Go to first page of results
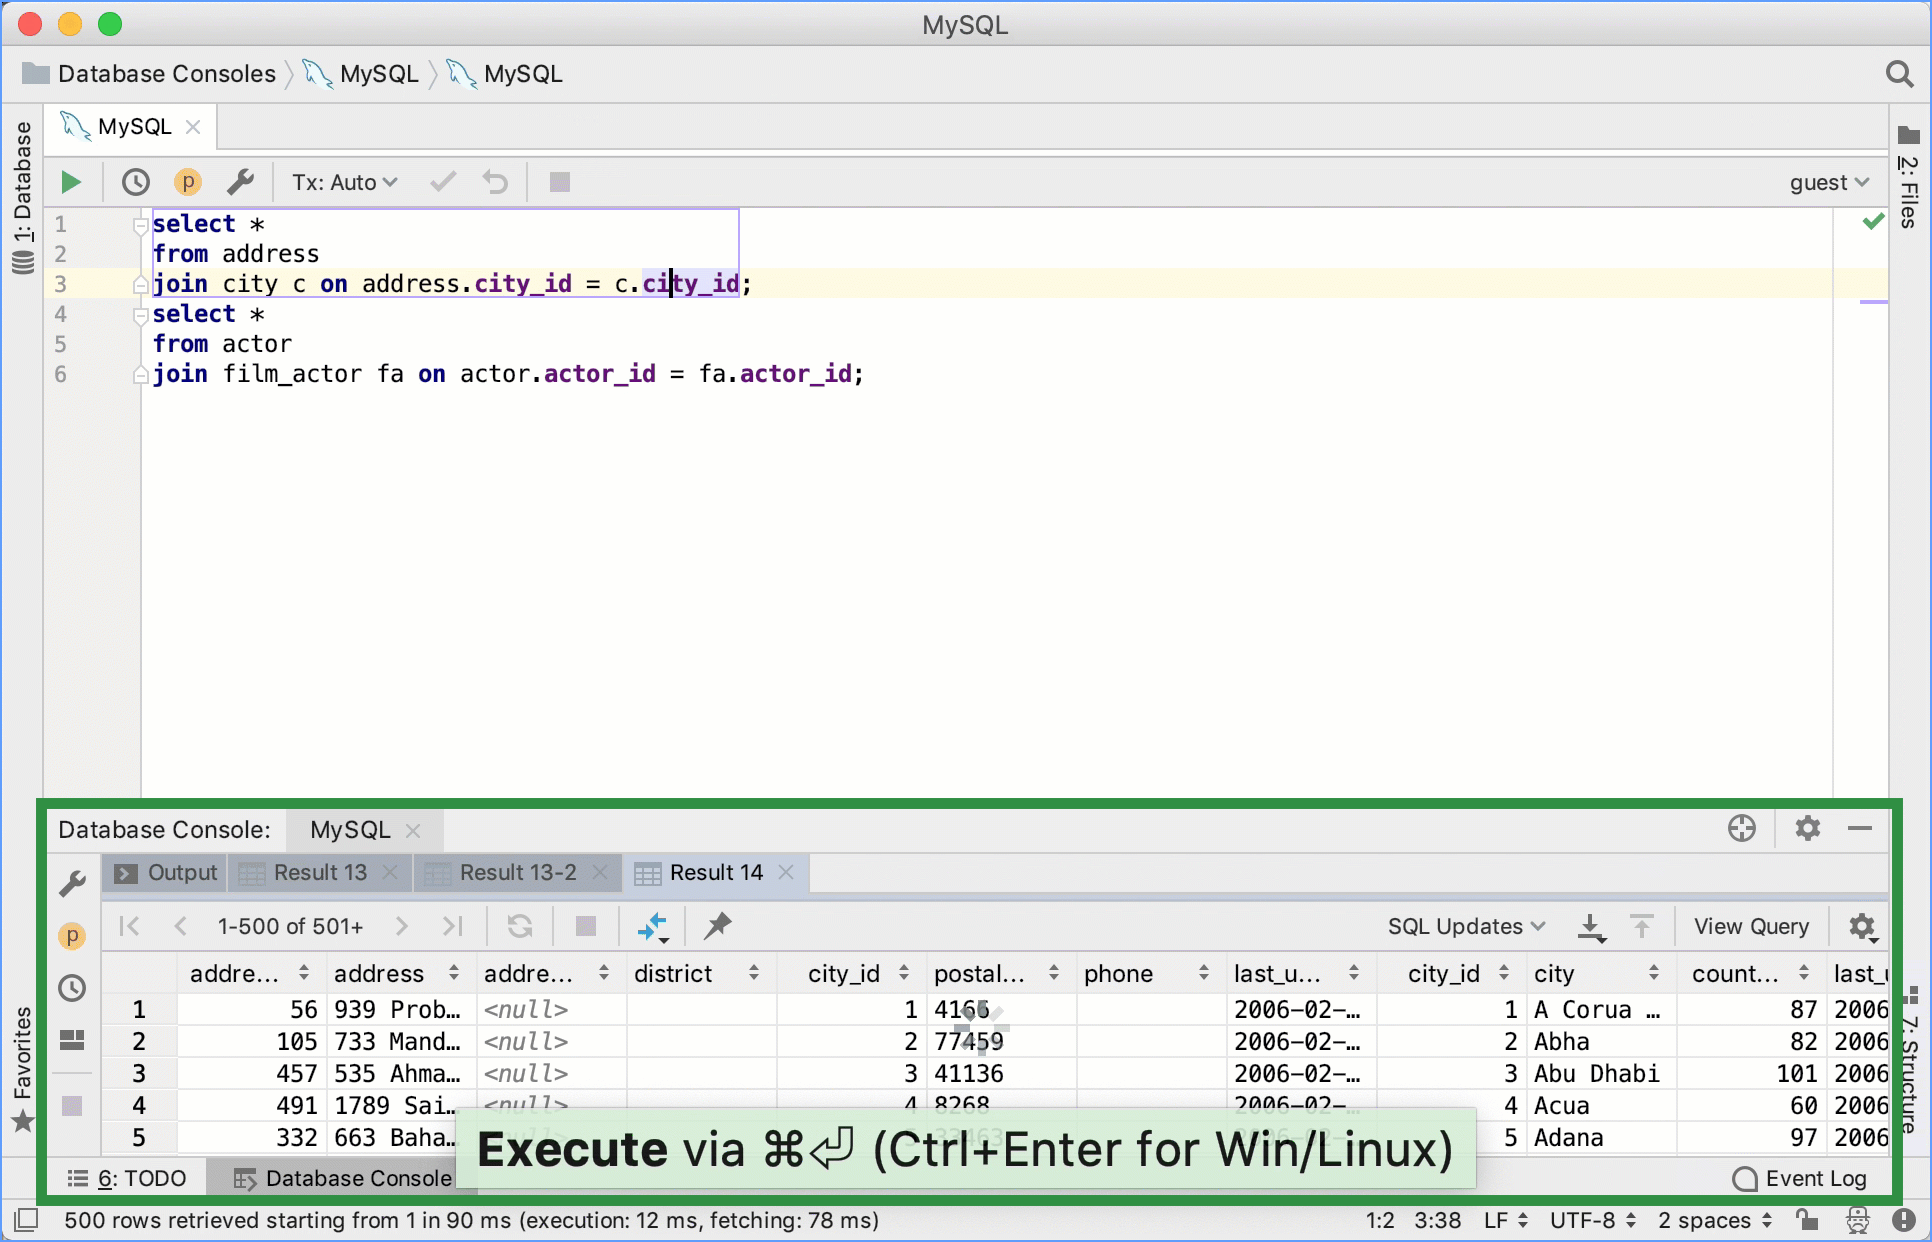 click(x=129, y=926)
